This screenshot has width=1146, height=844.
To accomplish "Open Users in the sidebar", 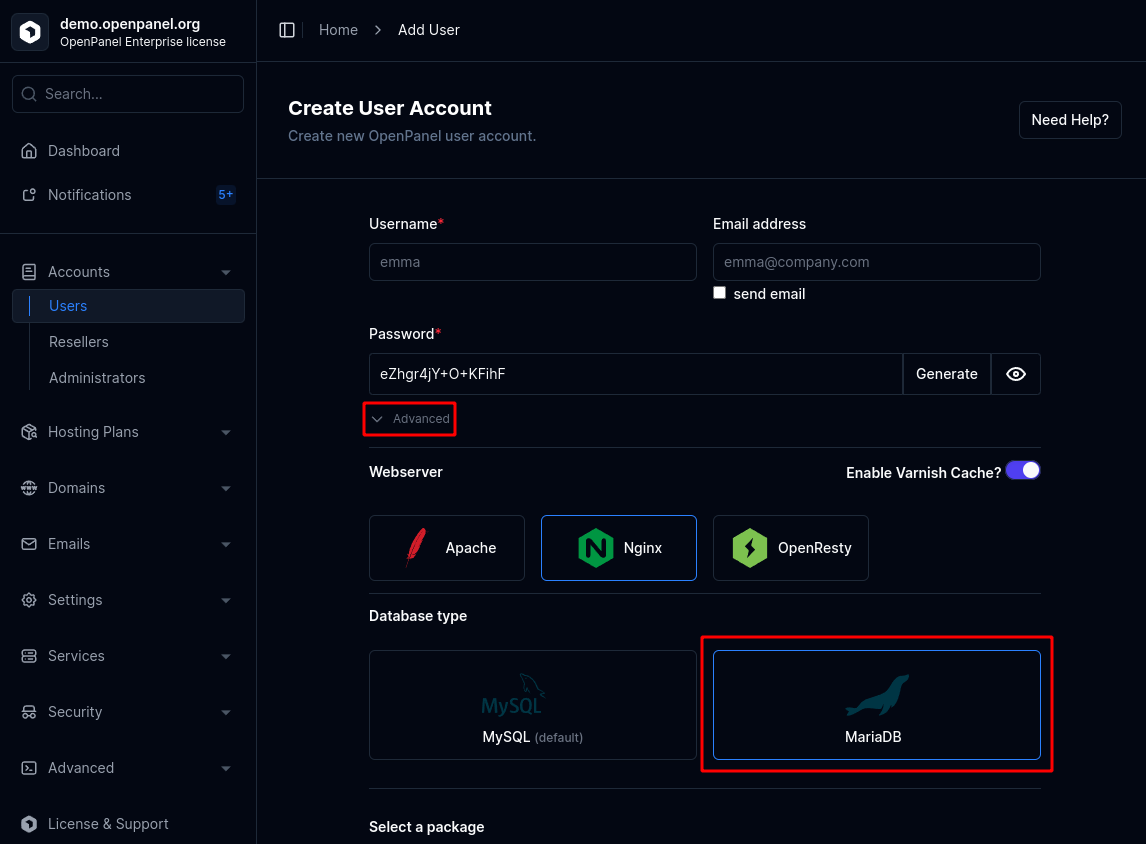I will click(x=129, y=305).
